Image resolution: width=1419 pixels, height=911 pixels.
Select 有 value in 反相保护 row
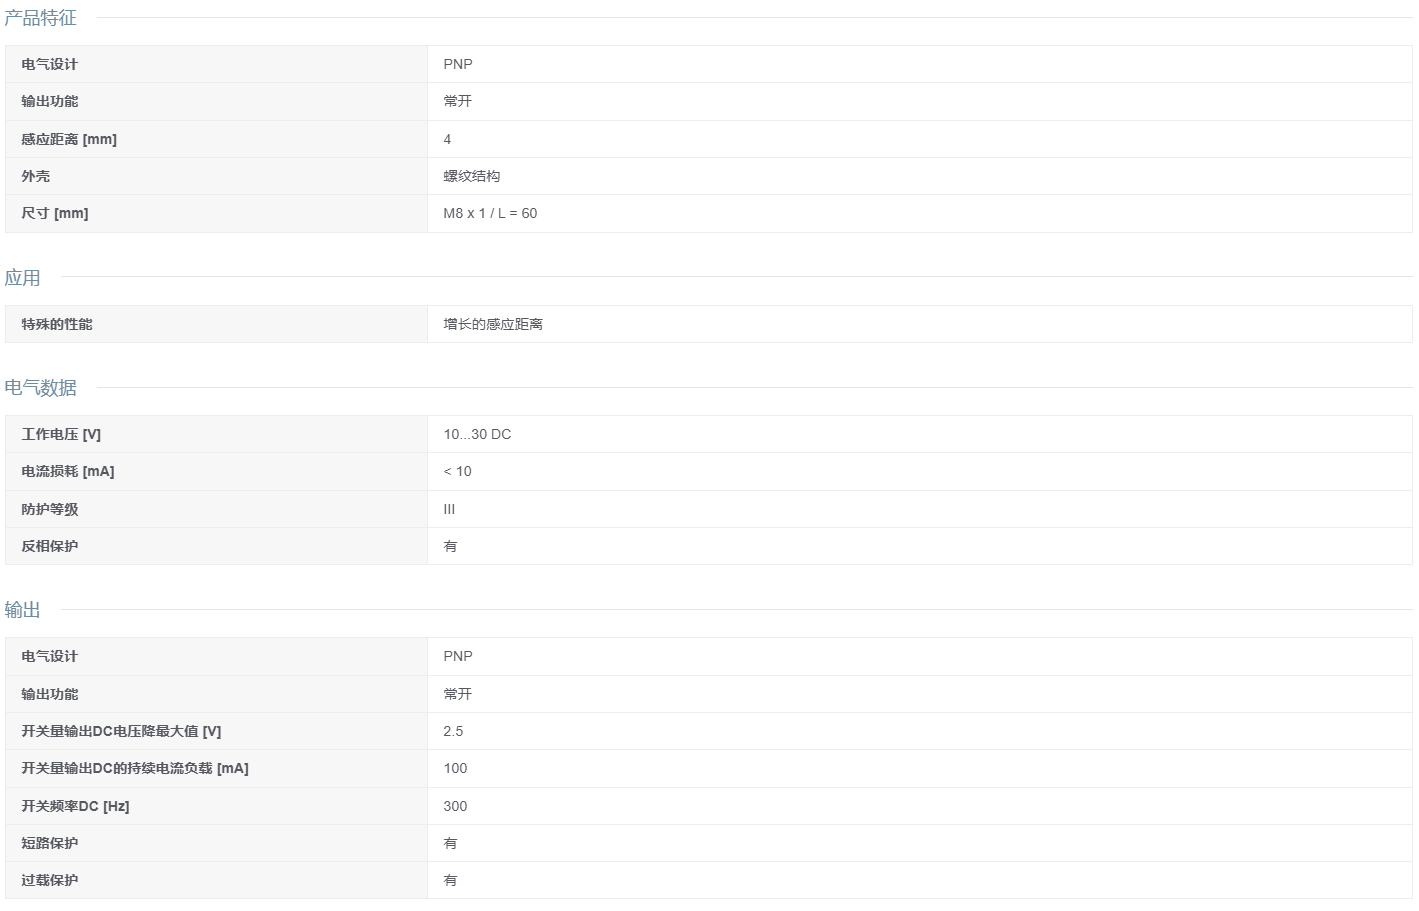[x=450, y=546]
